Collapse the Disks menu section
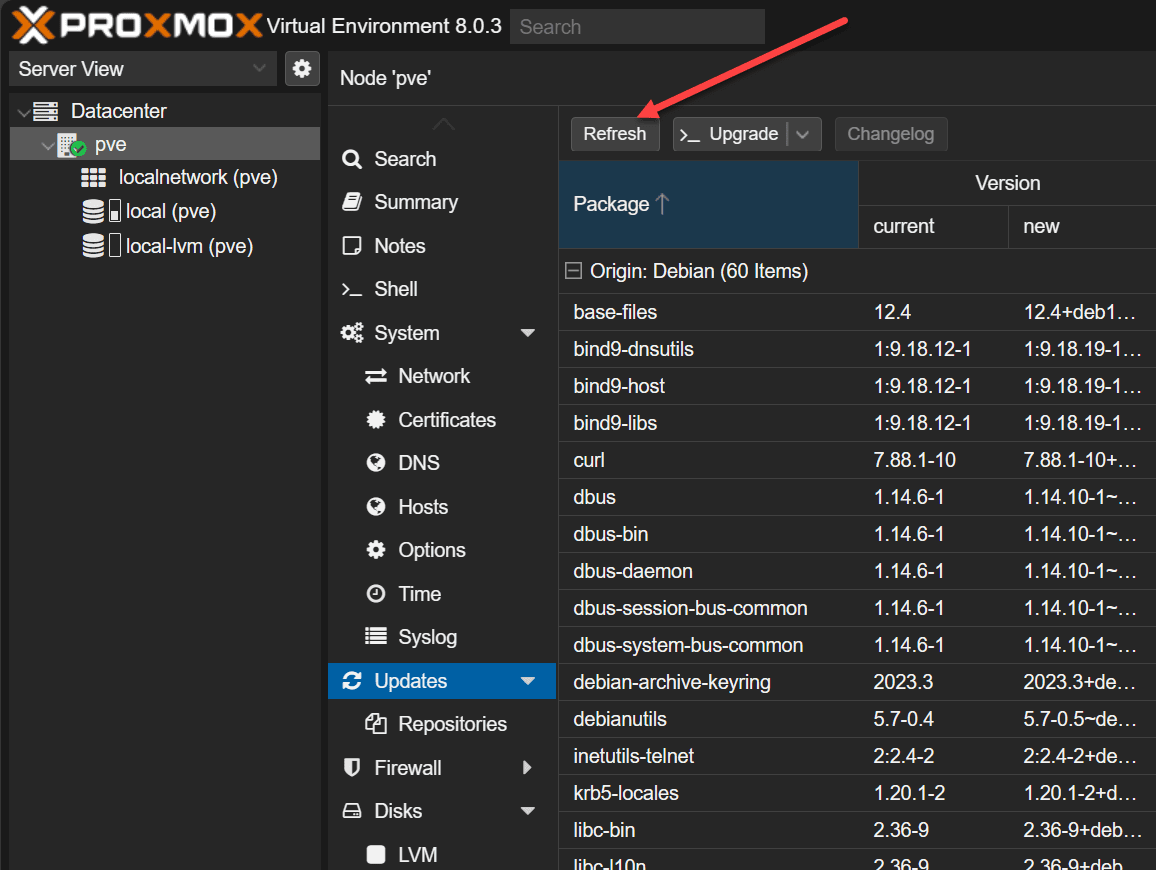 pos(528,811)
